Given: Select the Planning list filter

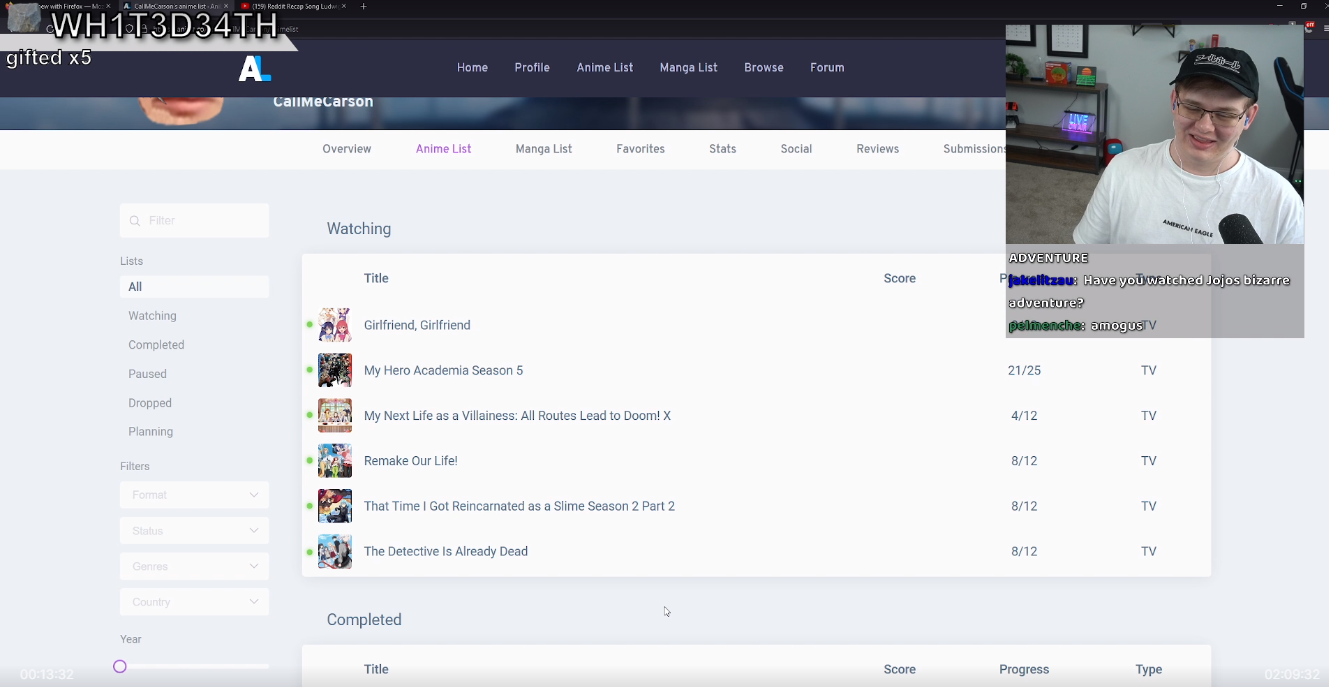Looking at the screenshot, I should [151, 432].
